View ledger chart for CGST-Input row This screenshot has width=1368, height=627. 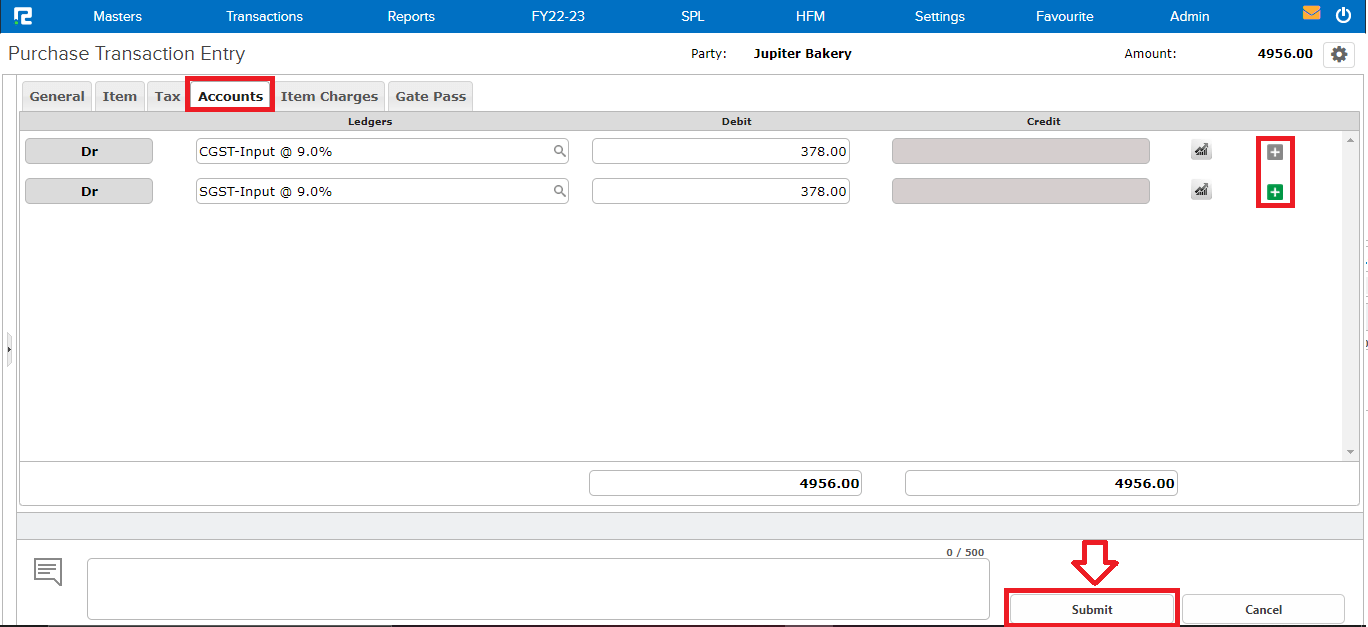pos(1201,150)
